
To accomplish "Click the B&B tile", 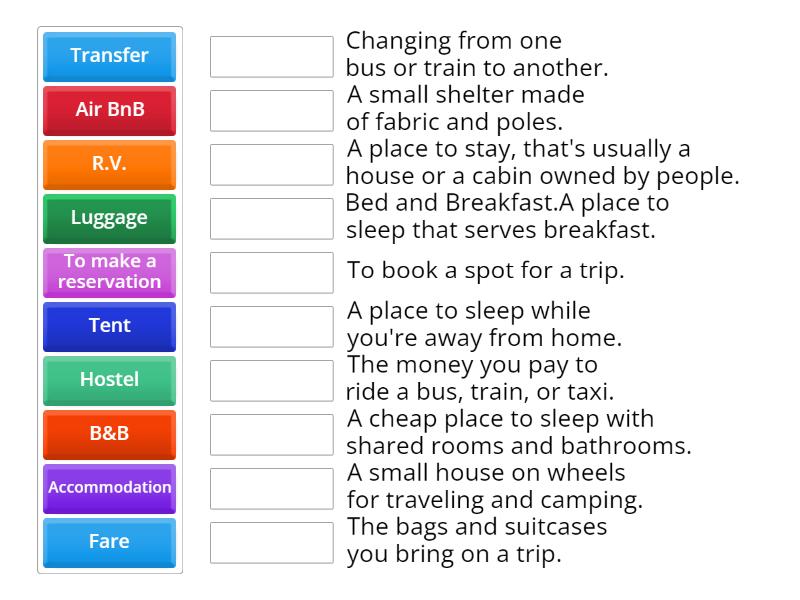I will [x=110, y=434].
